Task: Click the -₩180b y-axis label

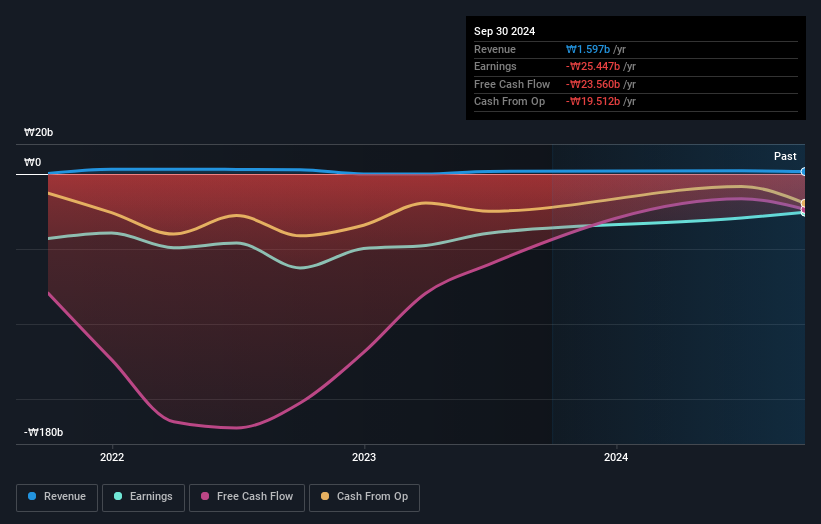Action: point(43,432)
